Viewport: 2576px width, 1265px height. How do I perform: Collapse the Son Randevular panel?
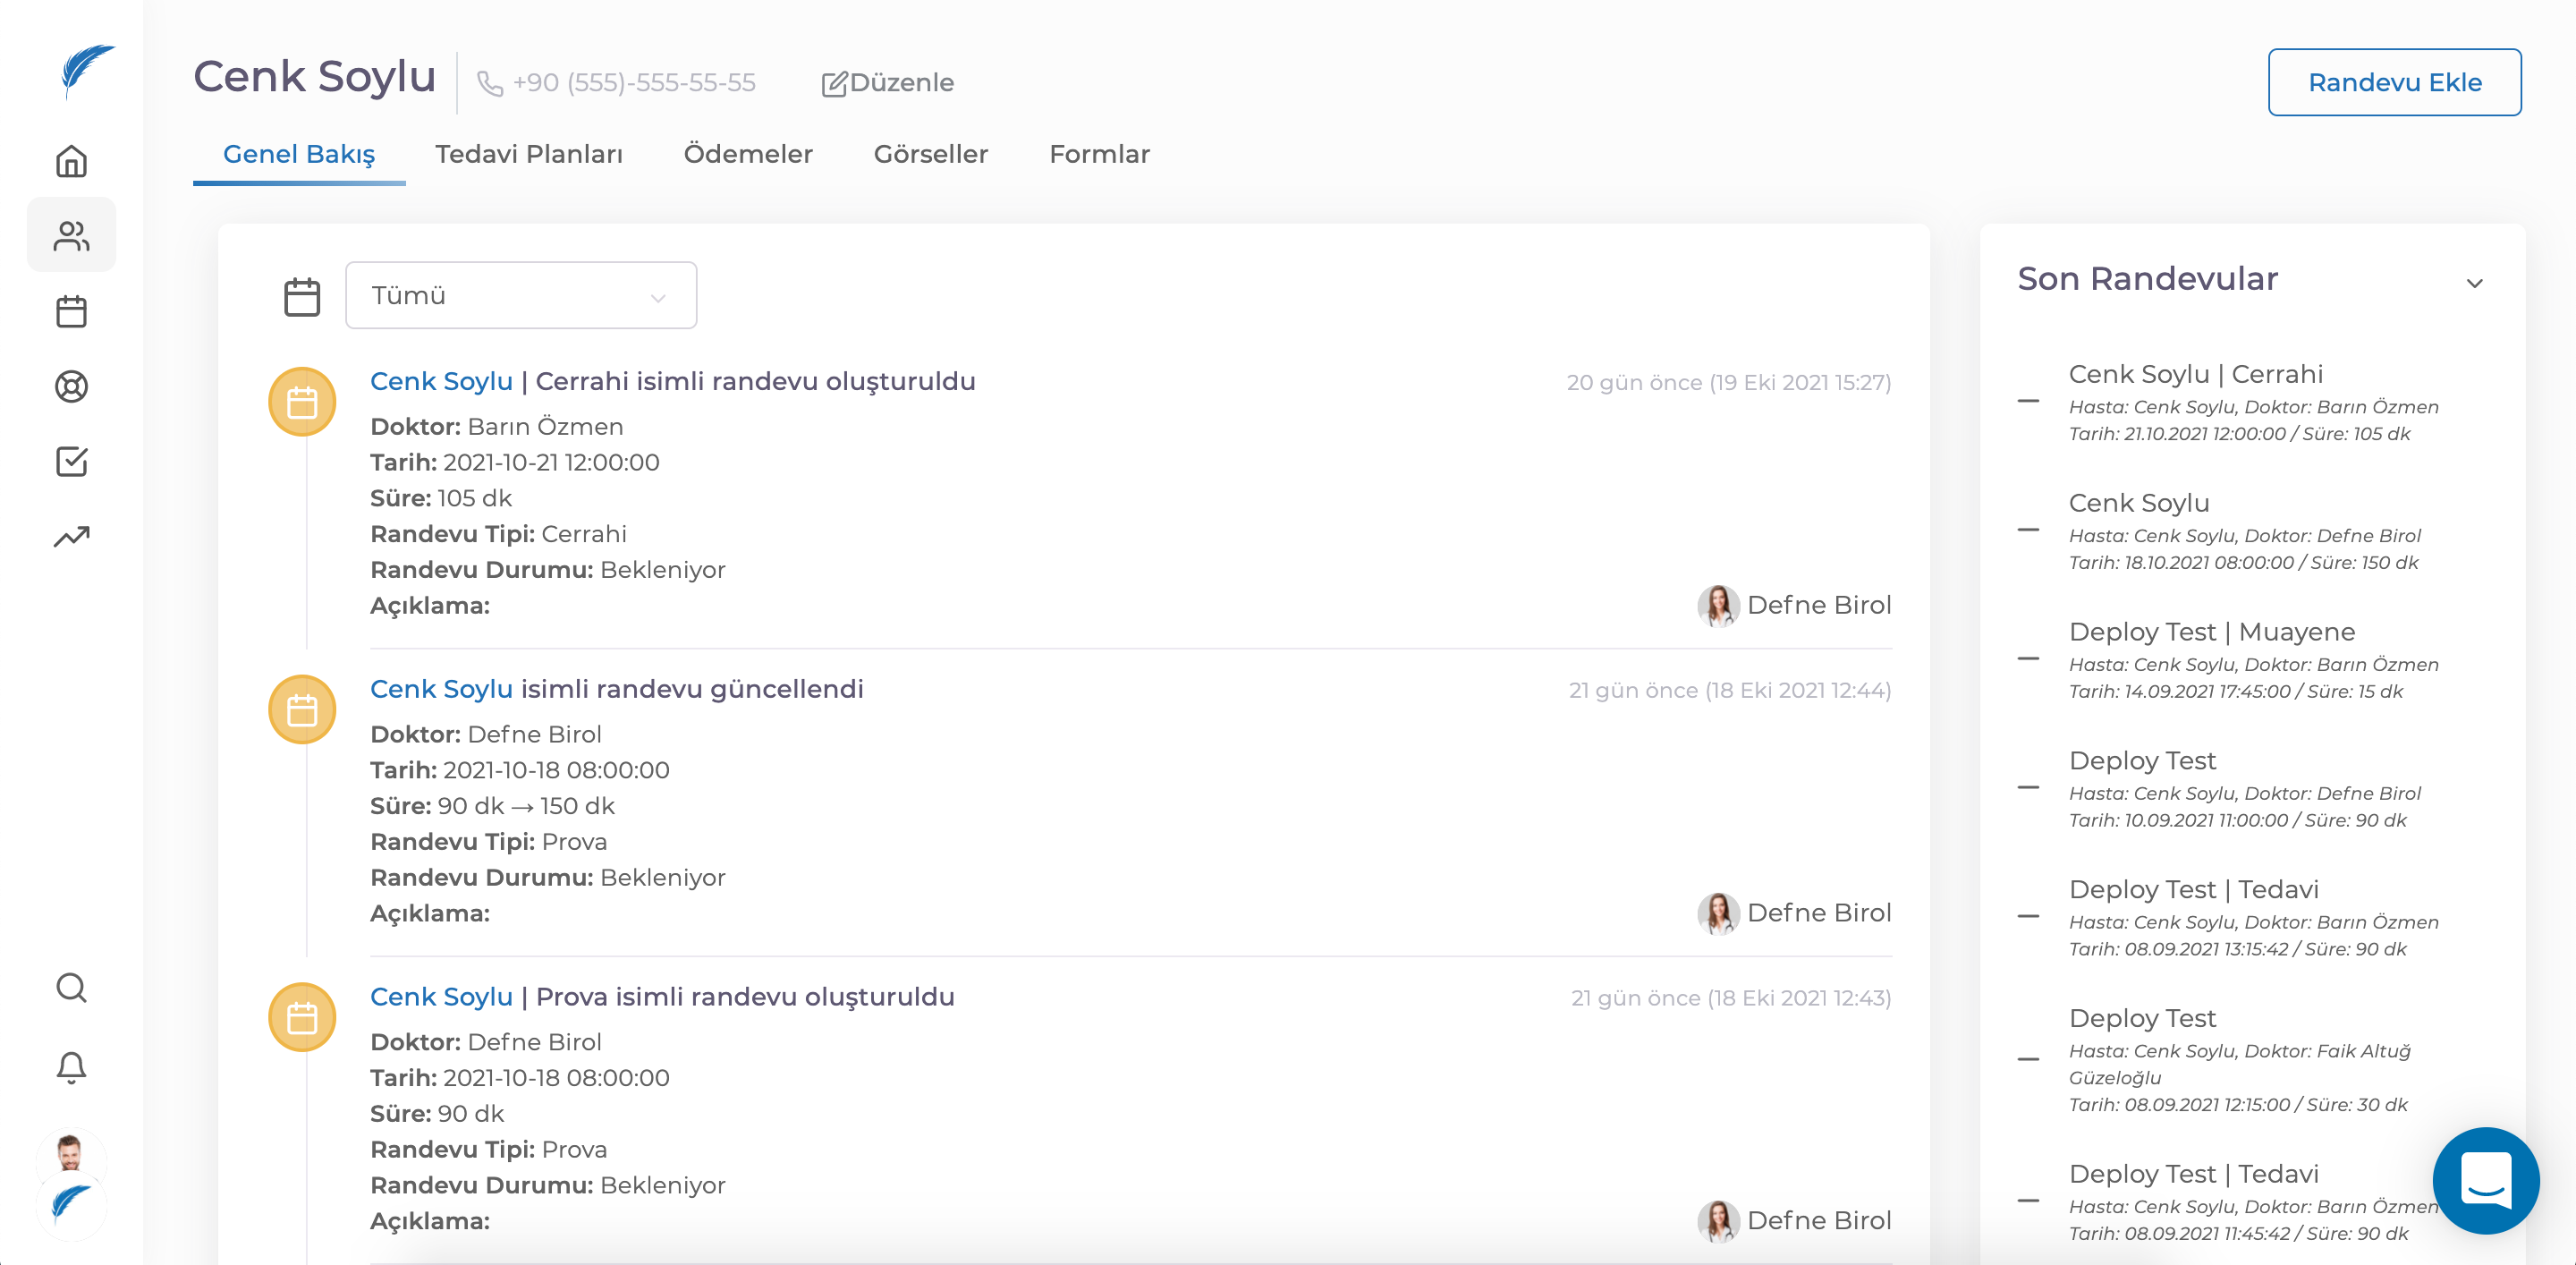click(2475, 283)
